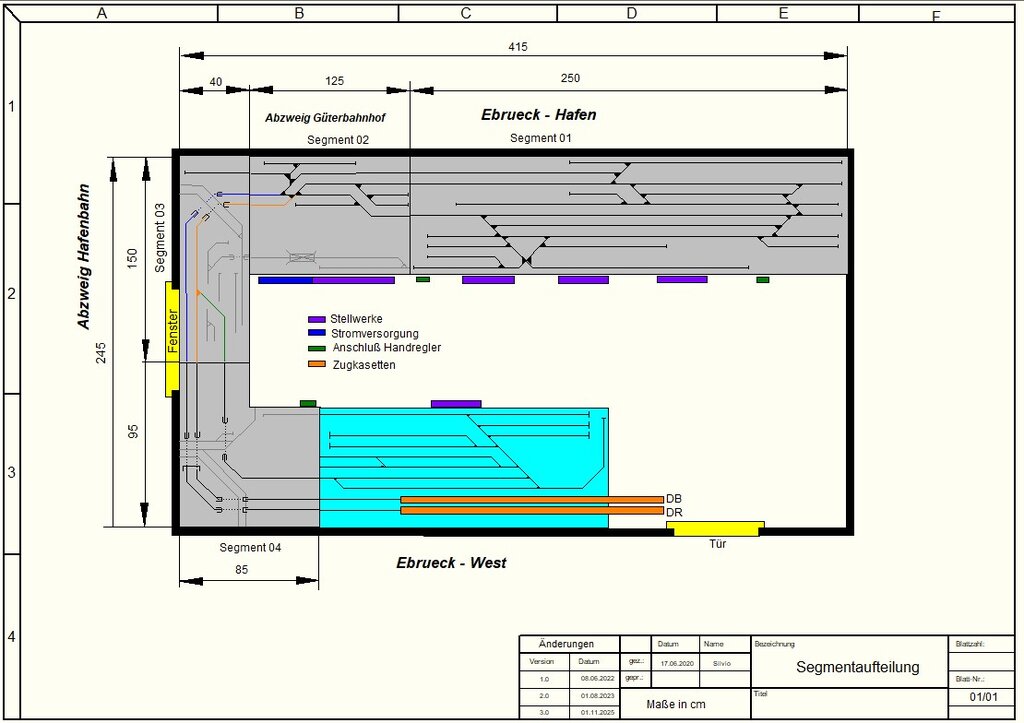Click the blue power supply bar under Segment 02
The height and width of the screenshot is (723, 1024).
[285, 280]
